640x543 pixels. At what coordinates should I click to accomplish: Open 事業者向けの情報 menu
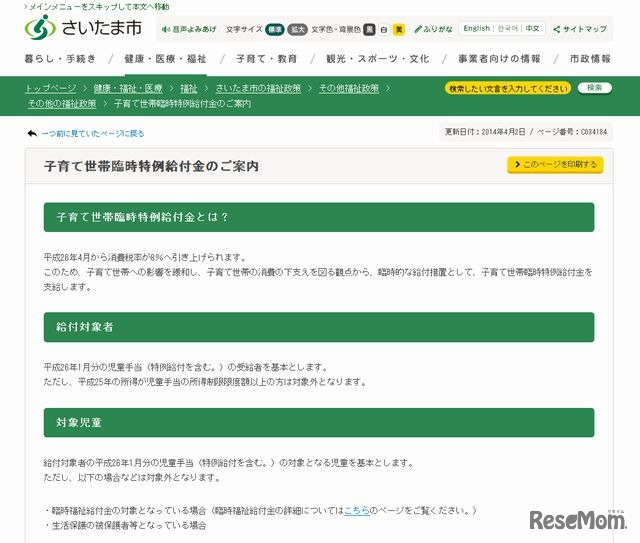click(x=499, y=59)
